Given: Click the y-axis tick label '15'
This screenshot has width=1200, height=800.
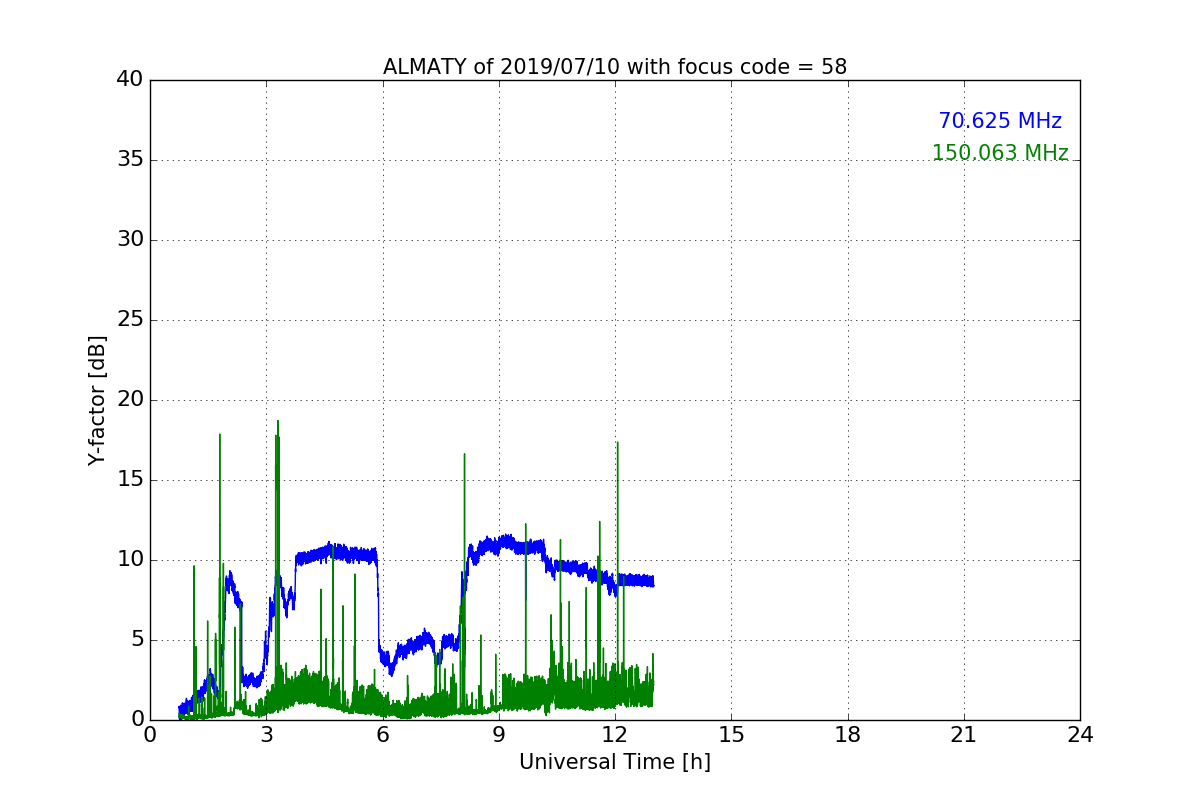Looking at the screenshot, I should click(x=130, y=480).
